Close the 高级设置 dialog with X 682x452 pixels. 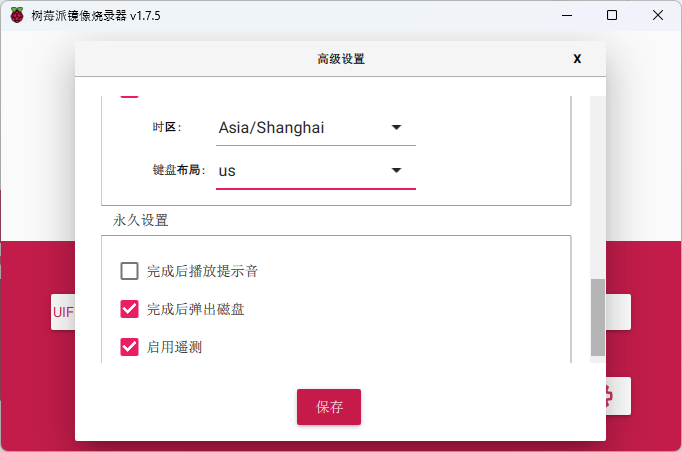[x=577, y=59]
